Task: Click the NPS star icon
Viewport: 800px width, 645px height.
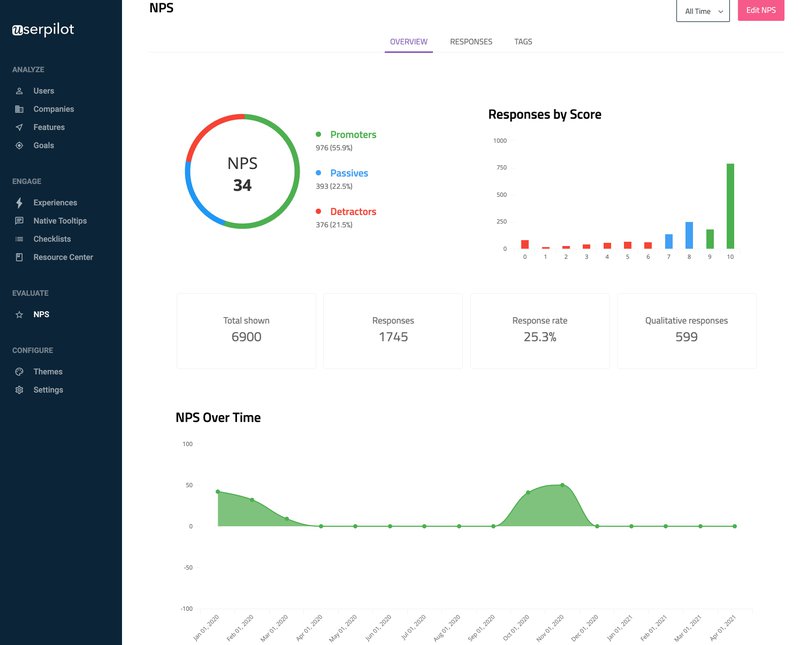Action: [x=20, y=315]
